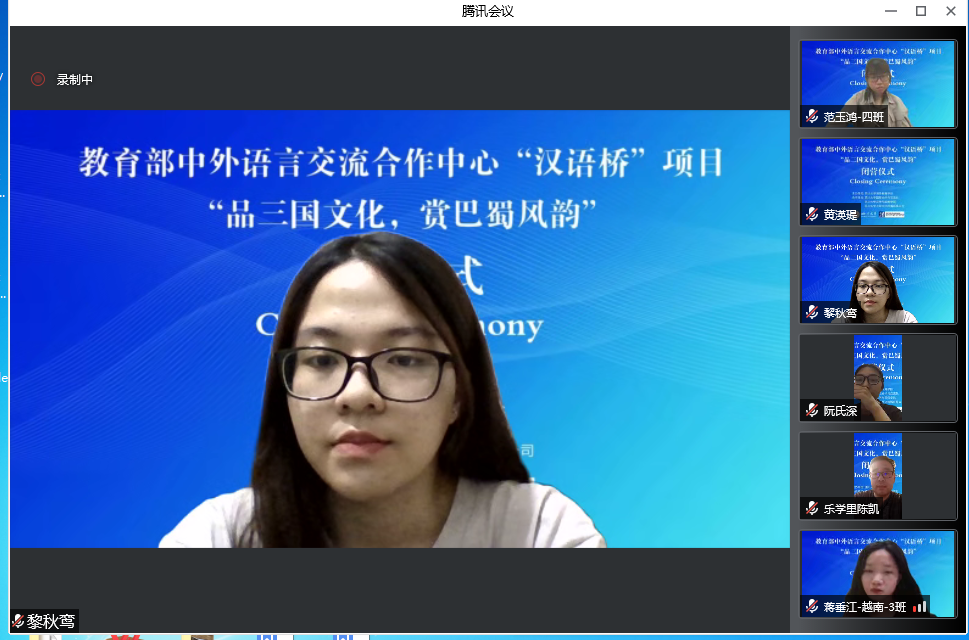Click muted mic icon beside 阮氏深
The height and width of the screenshot is (640, 969).
[812, 411]
